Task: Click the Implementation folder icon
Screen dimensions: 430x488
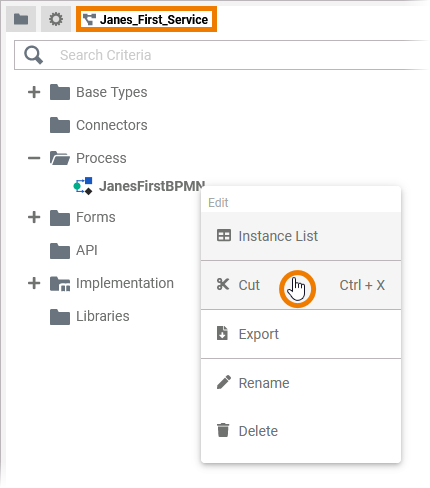Action: 60,284
